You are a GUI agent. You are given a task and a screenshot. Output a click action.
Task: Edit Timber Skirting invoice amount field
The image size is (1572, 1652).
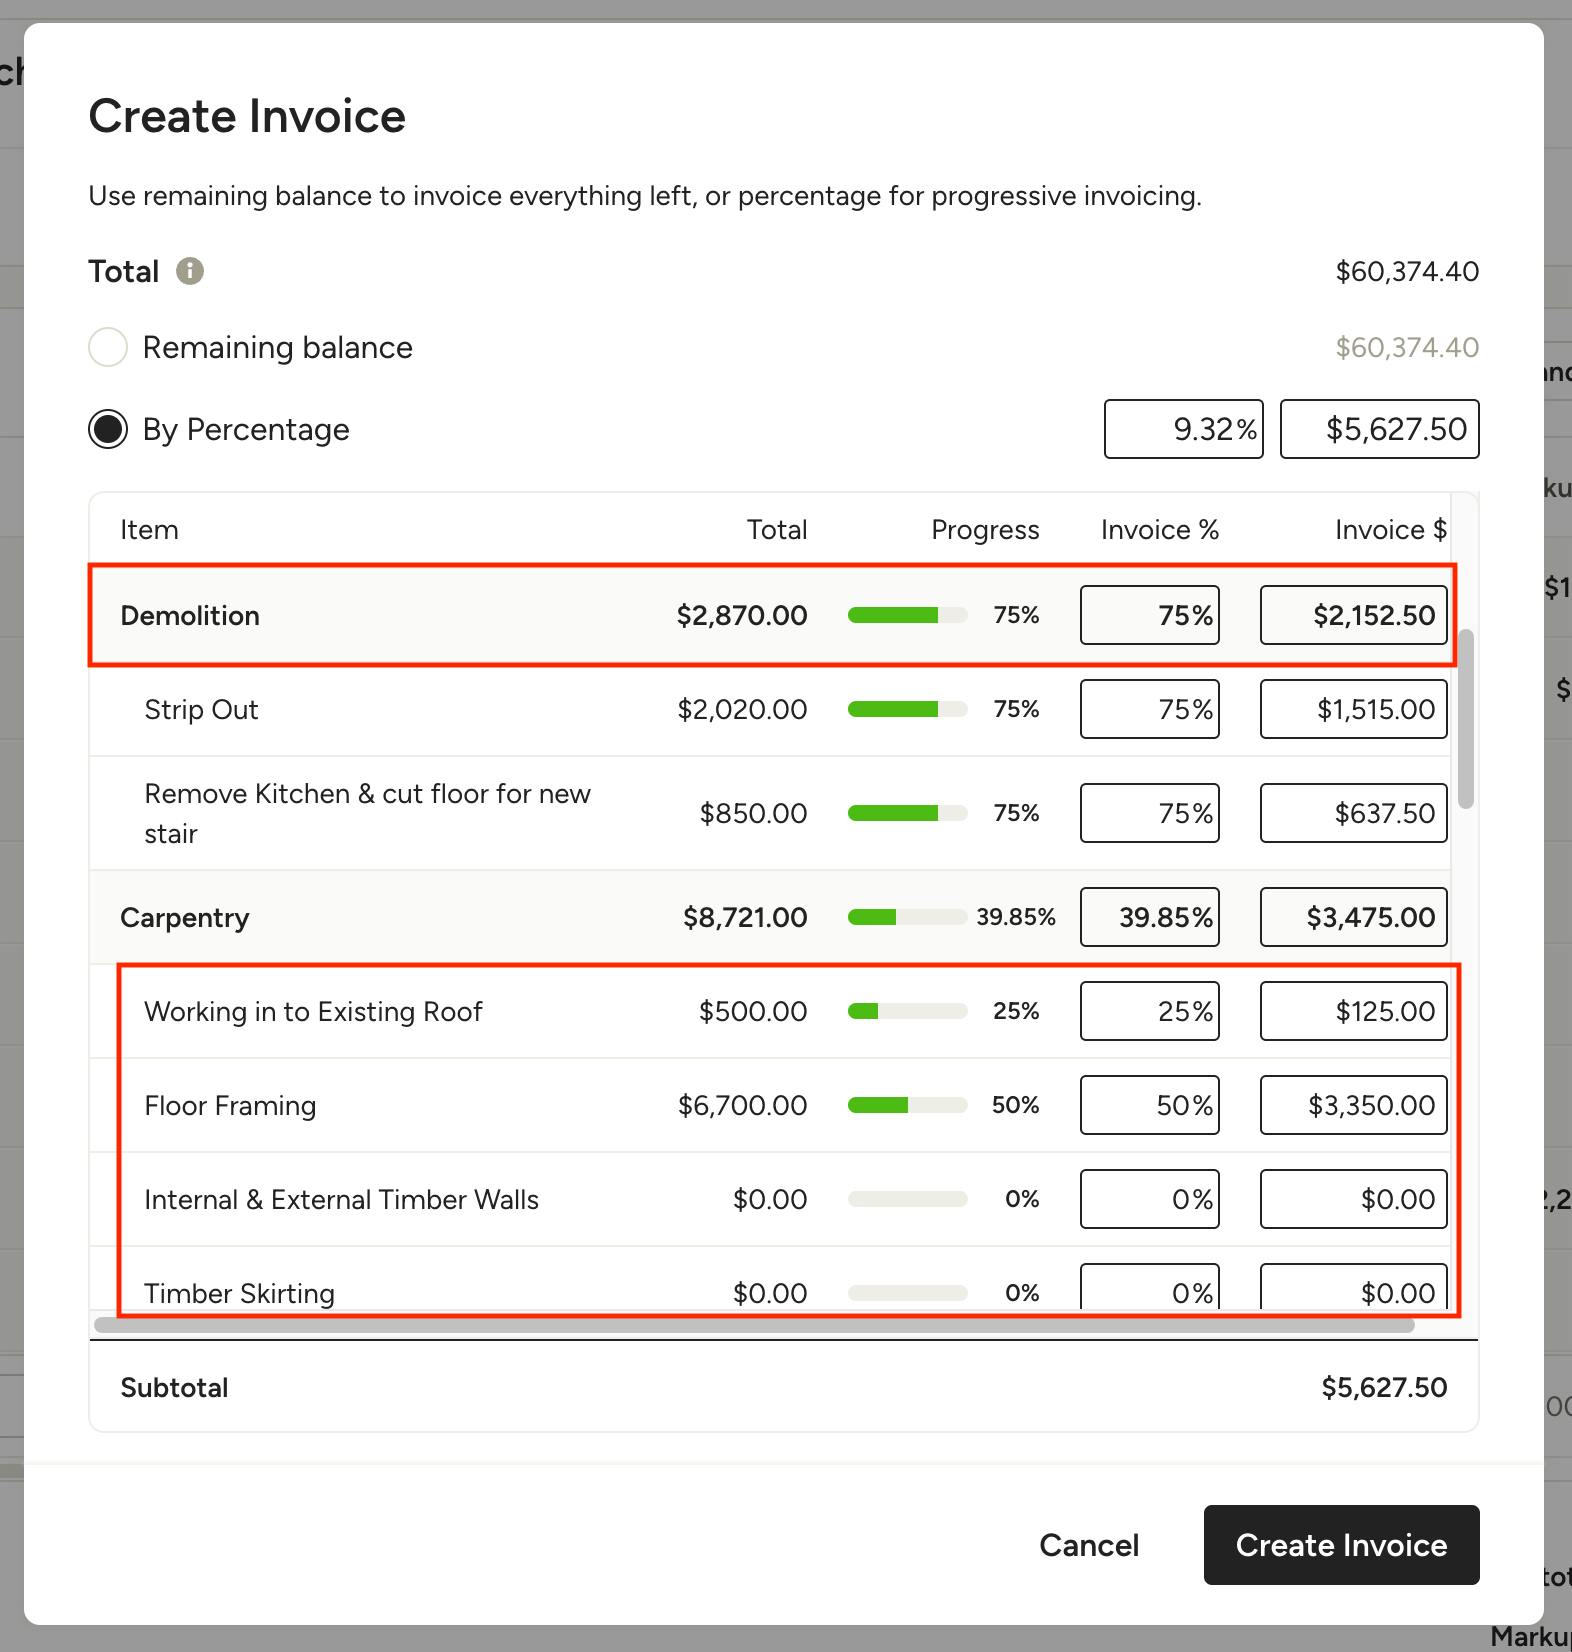(x=1354, y=1287)
